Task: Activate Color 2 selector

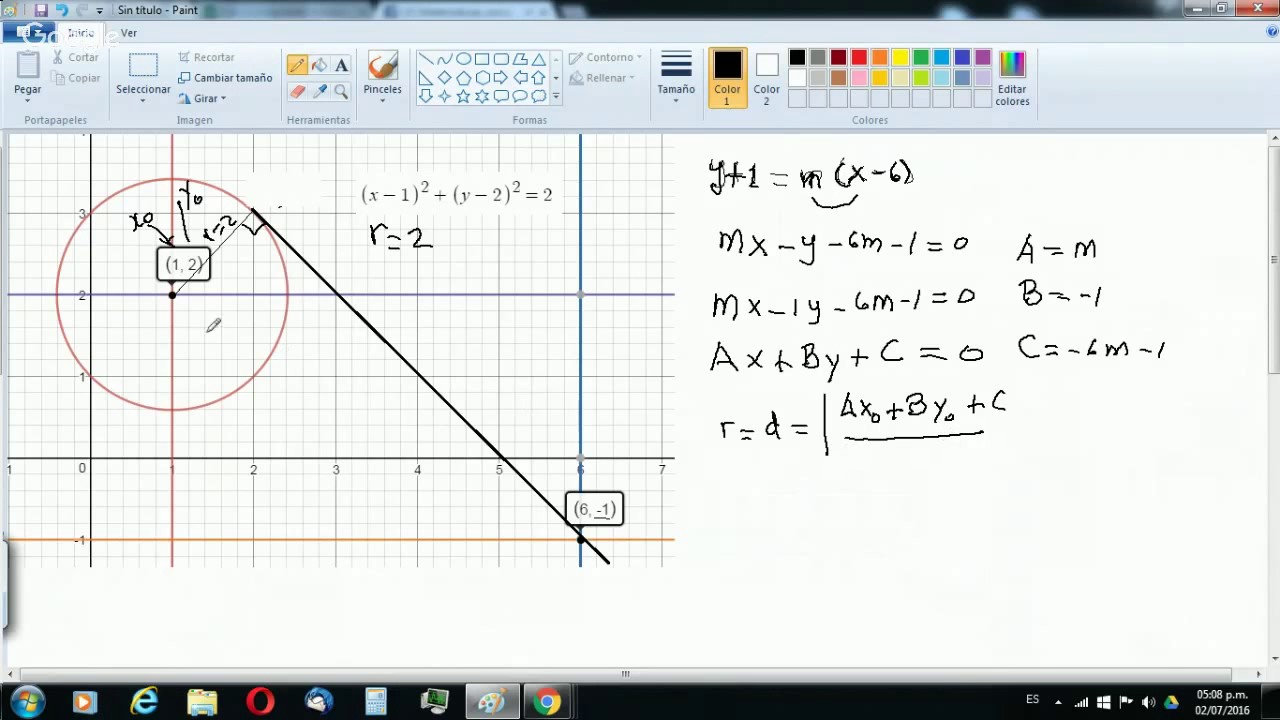Action: click(x=767, y=77)
